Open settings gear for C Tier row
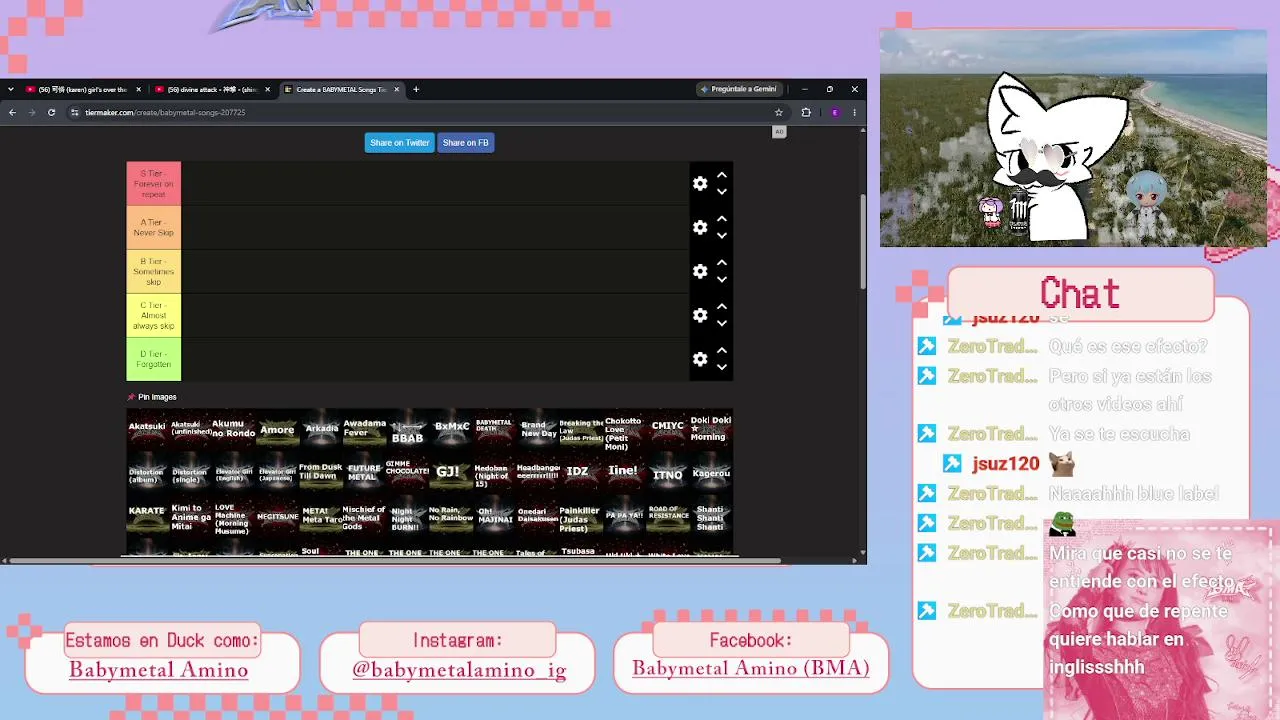 (700, 315)
